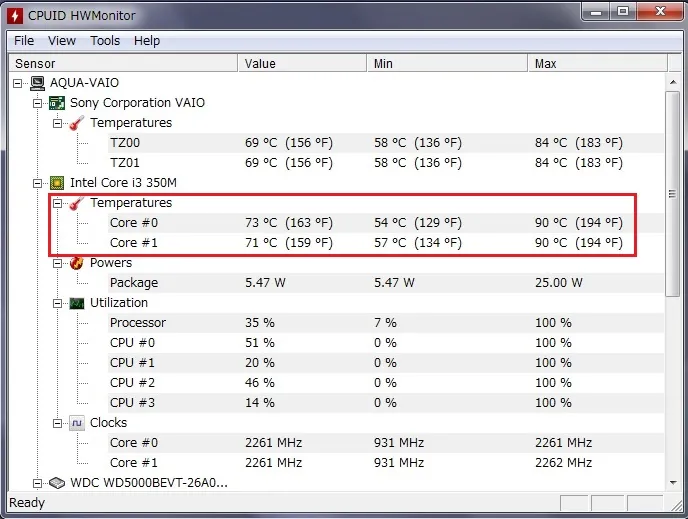Collapse the Utilization section
Screen dimensions: 688x519
click(x=58, y=303)
